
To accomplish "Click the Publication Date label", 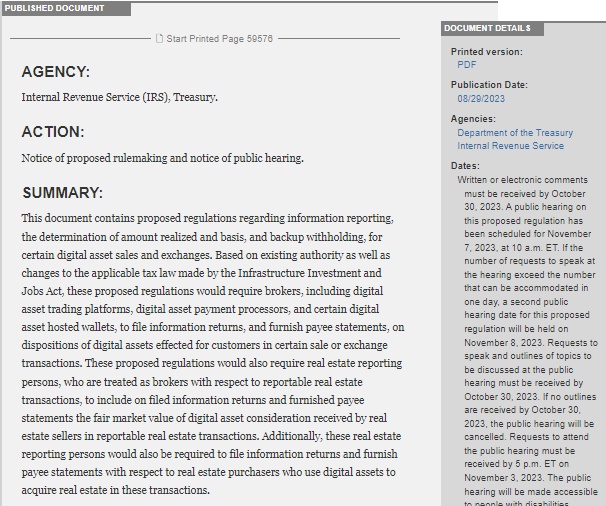I will pyautogui.click(x=489, y=85).
